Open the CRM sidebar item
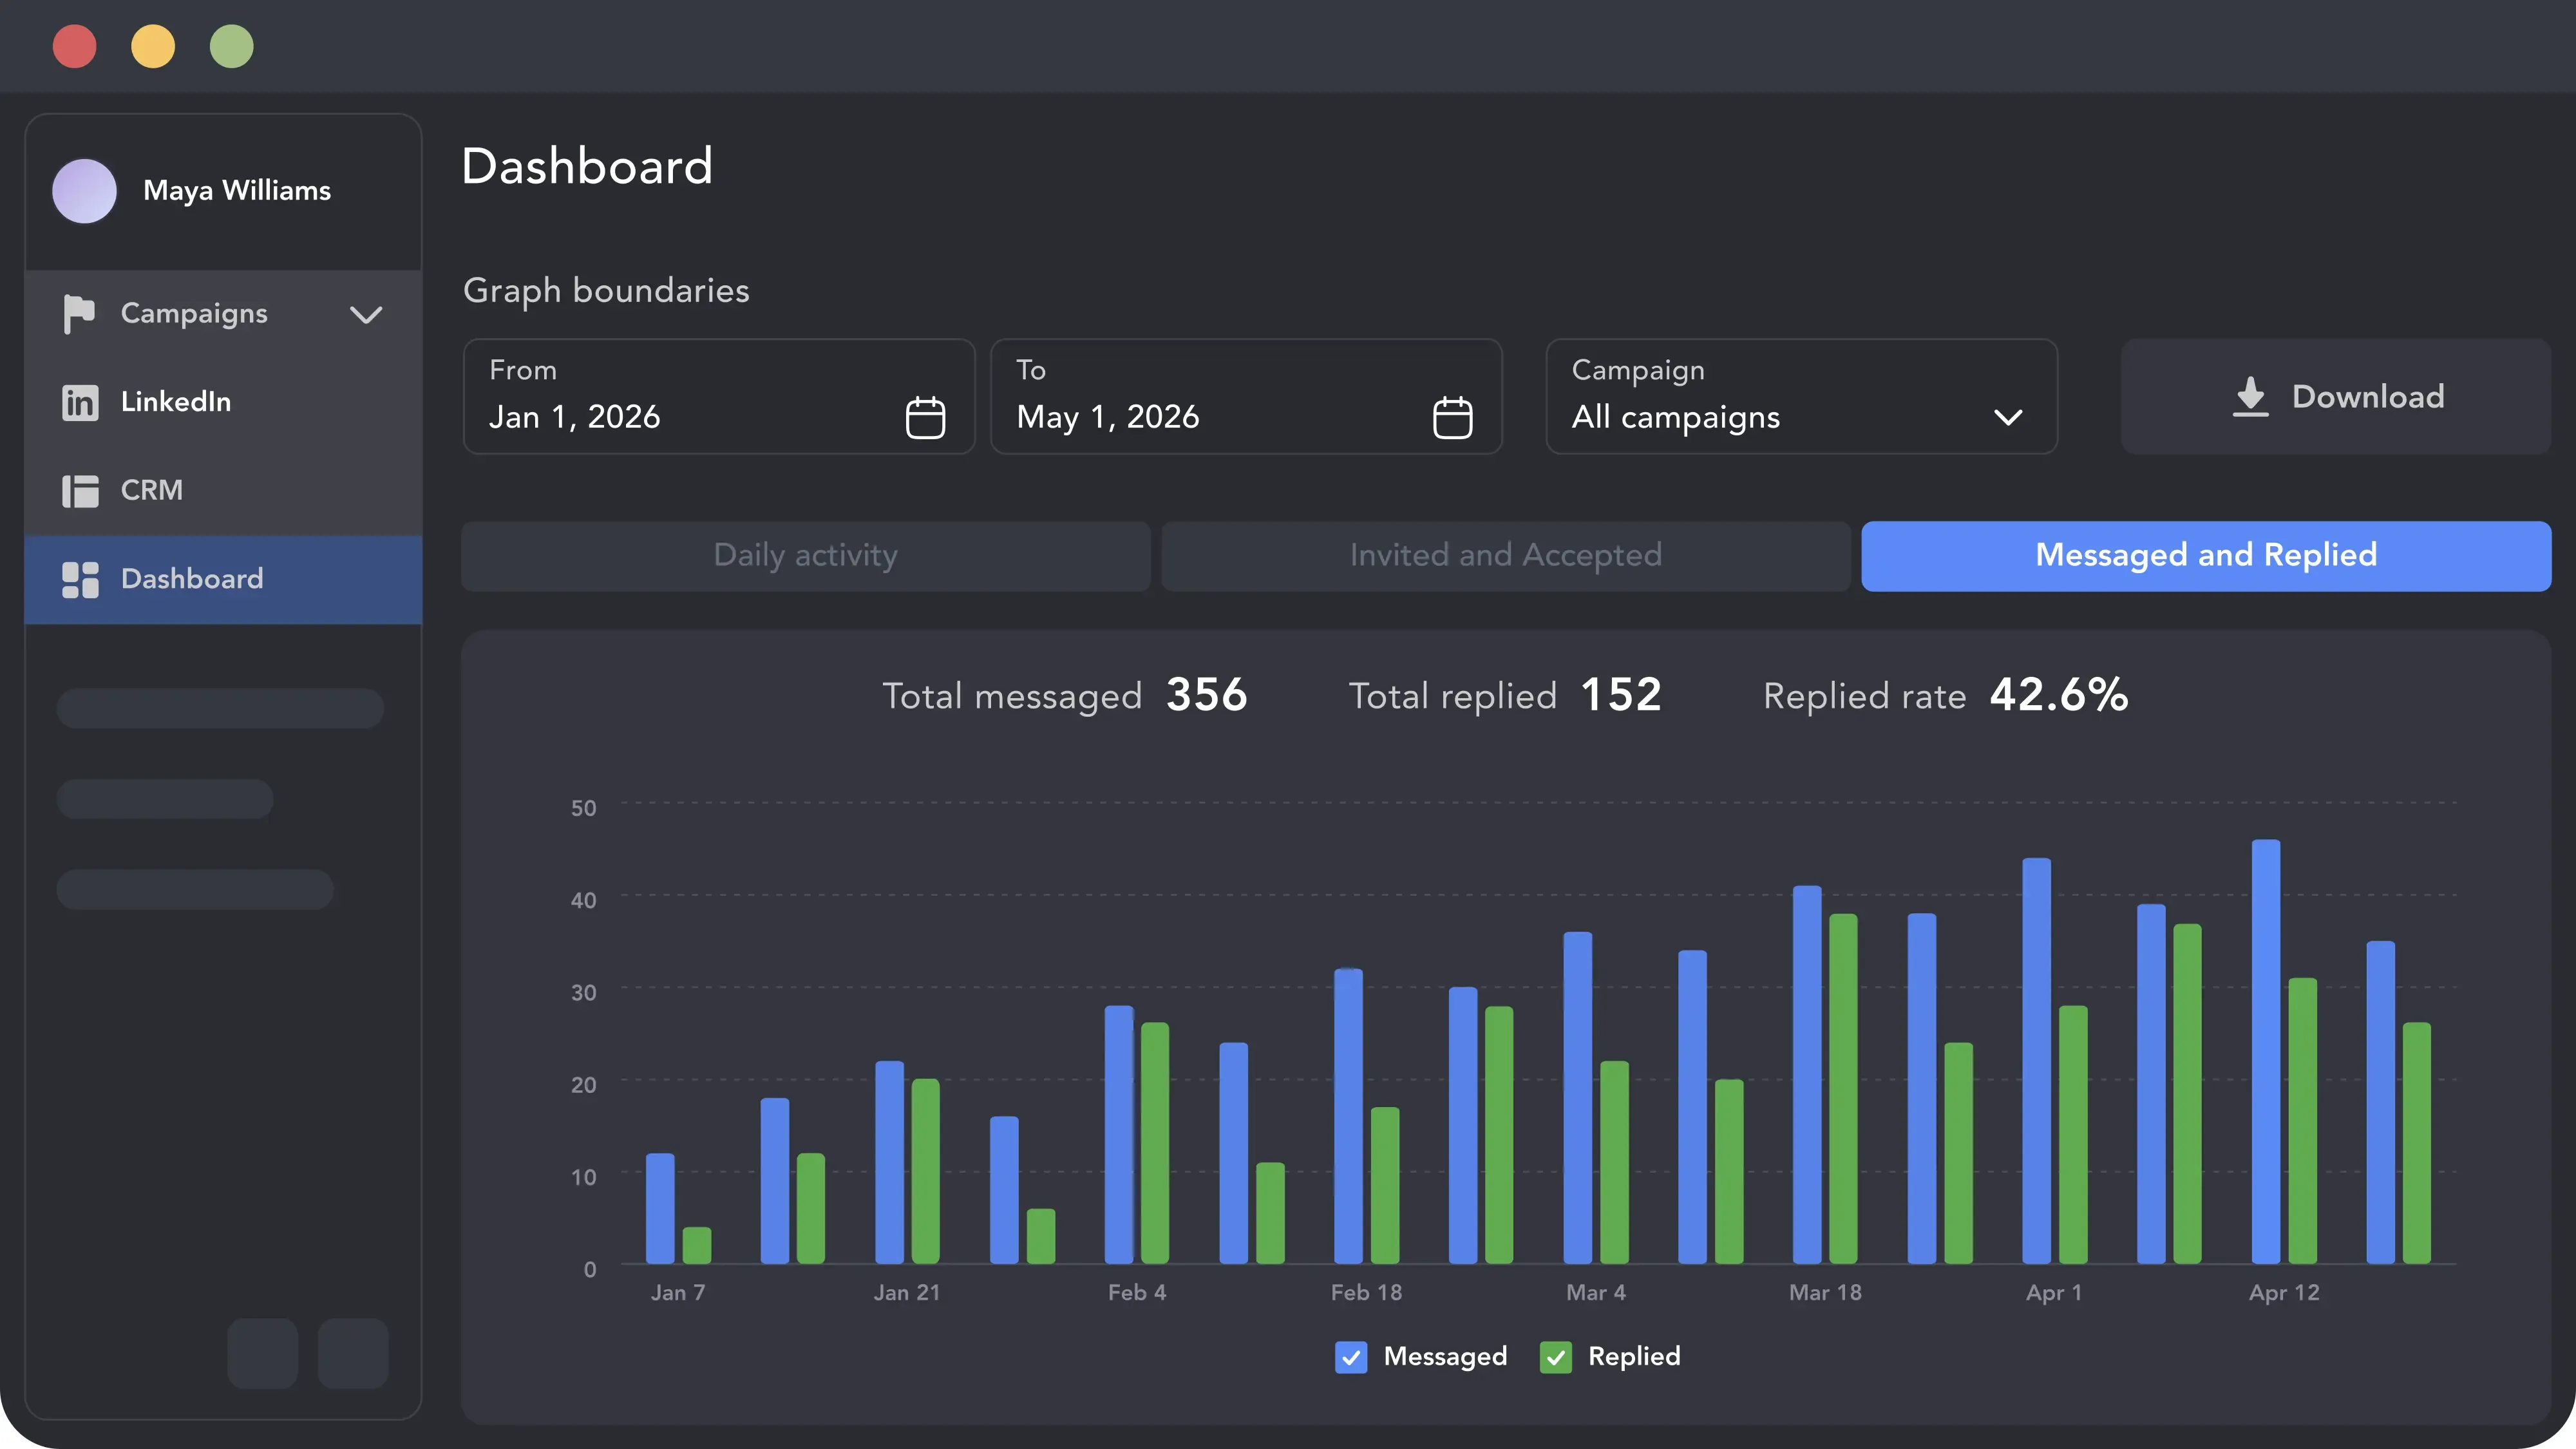The width and height of the screenshot is (2576, 1449). [223, 490]
